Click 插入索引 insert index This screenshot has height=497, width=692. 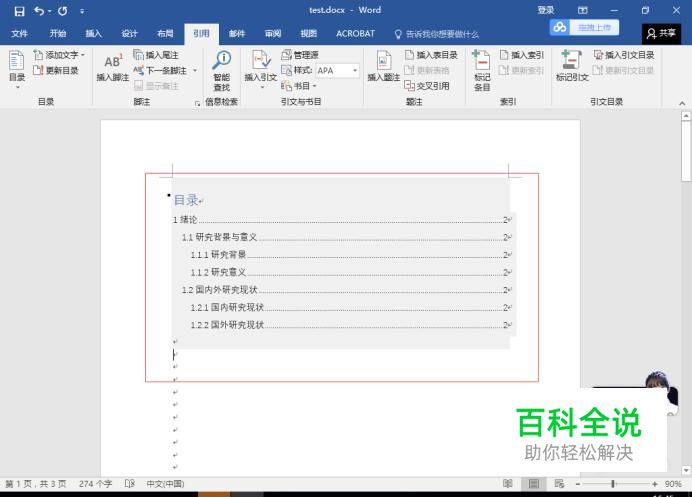pyautogui.click(x=522, y=55)
